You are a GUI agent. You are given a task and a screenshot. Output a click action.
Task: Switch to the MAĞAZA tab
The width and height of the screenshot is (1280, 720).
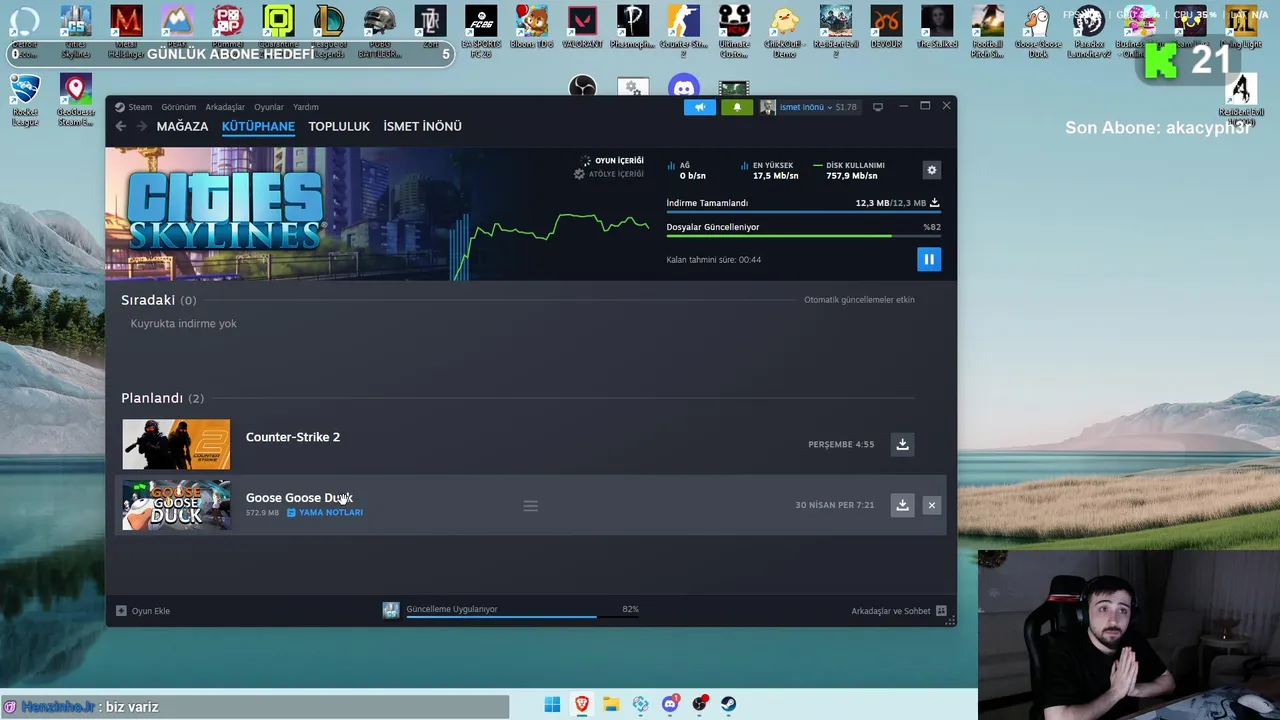182,127
